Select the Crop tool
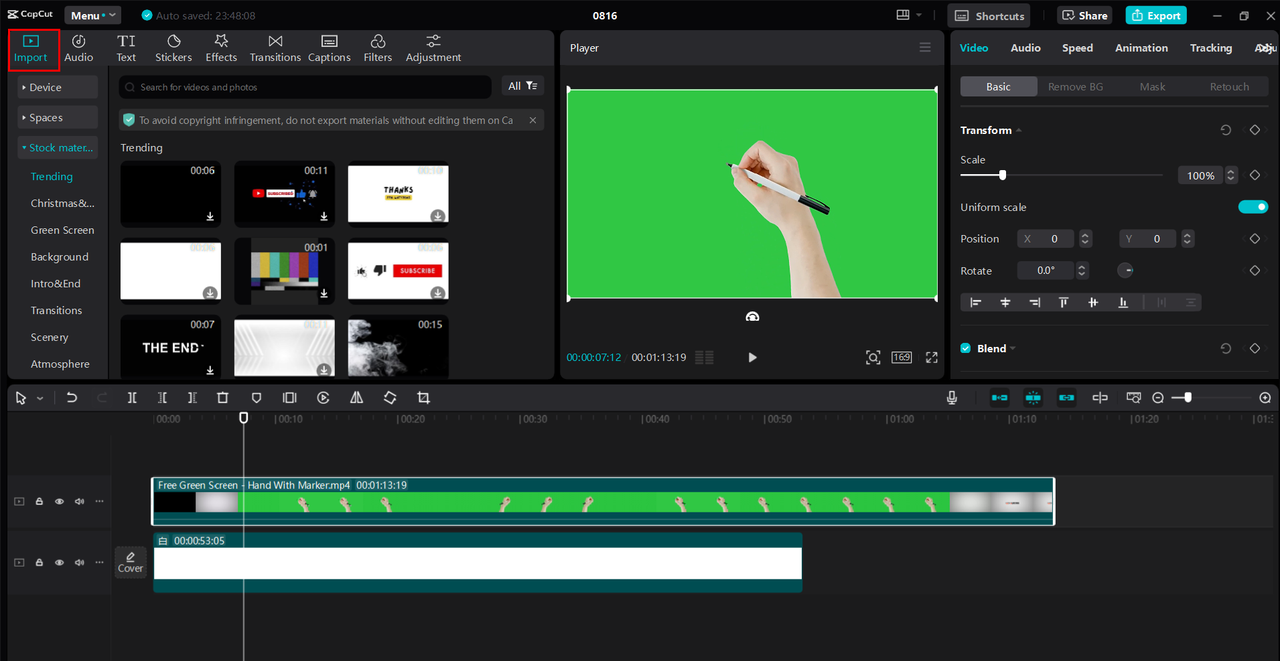 point(423,397)
